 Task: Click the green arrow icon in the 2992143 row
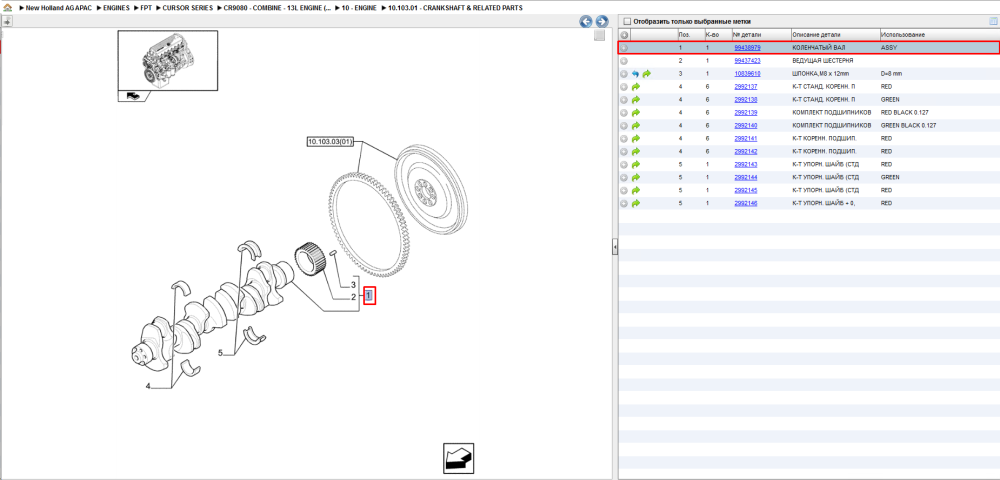(x=636, y=164)
